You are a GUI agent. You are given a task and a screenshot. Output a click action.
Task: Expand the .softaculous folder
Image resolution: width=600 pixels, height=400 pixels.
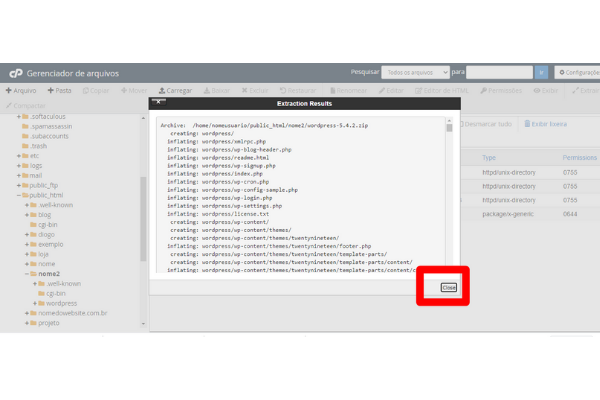pyautogui.click(x=19, y=116)
